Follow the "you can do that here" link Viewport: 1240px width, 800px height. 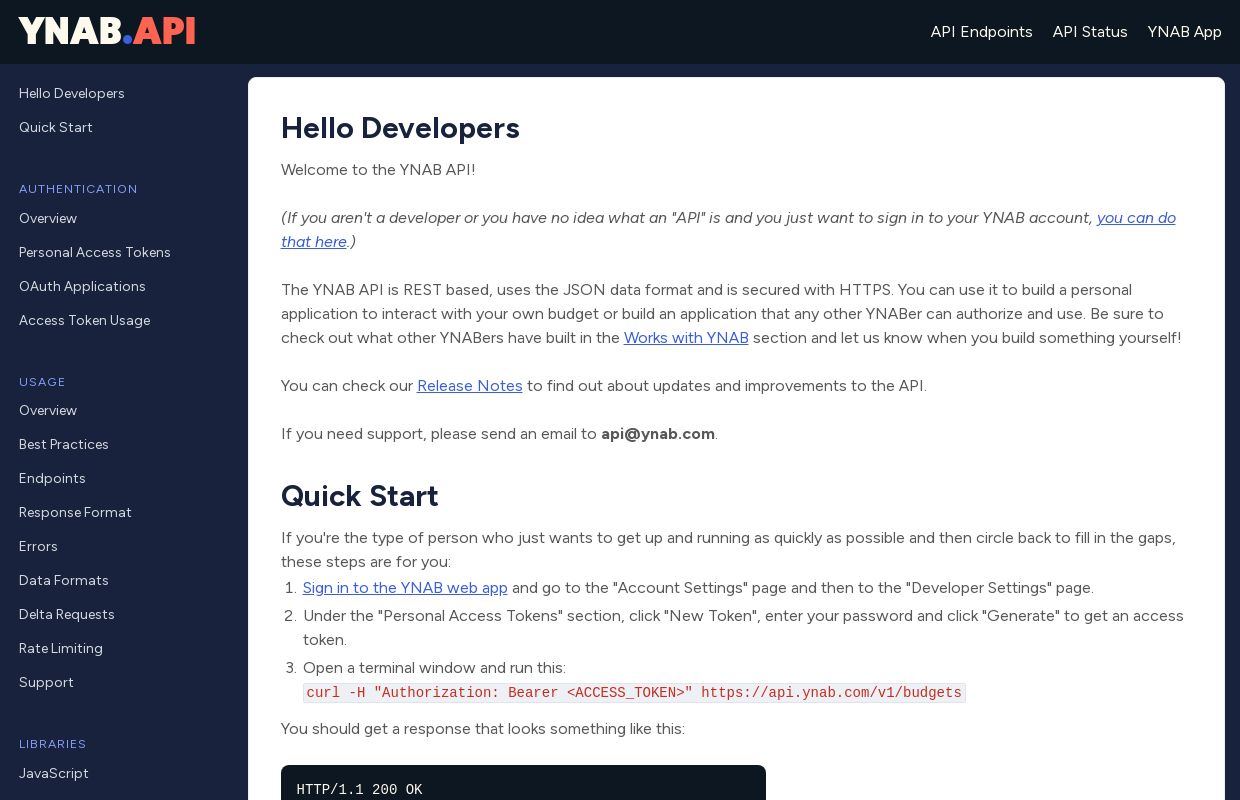tap(1136, 218)
